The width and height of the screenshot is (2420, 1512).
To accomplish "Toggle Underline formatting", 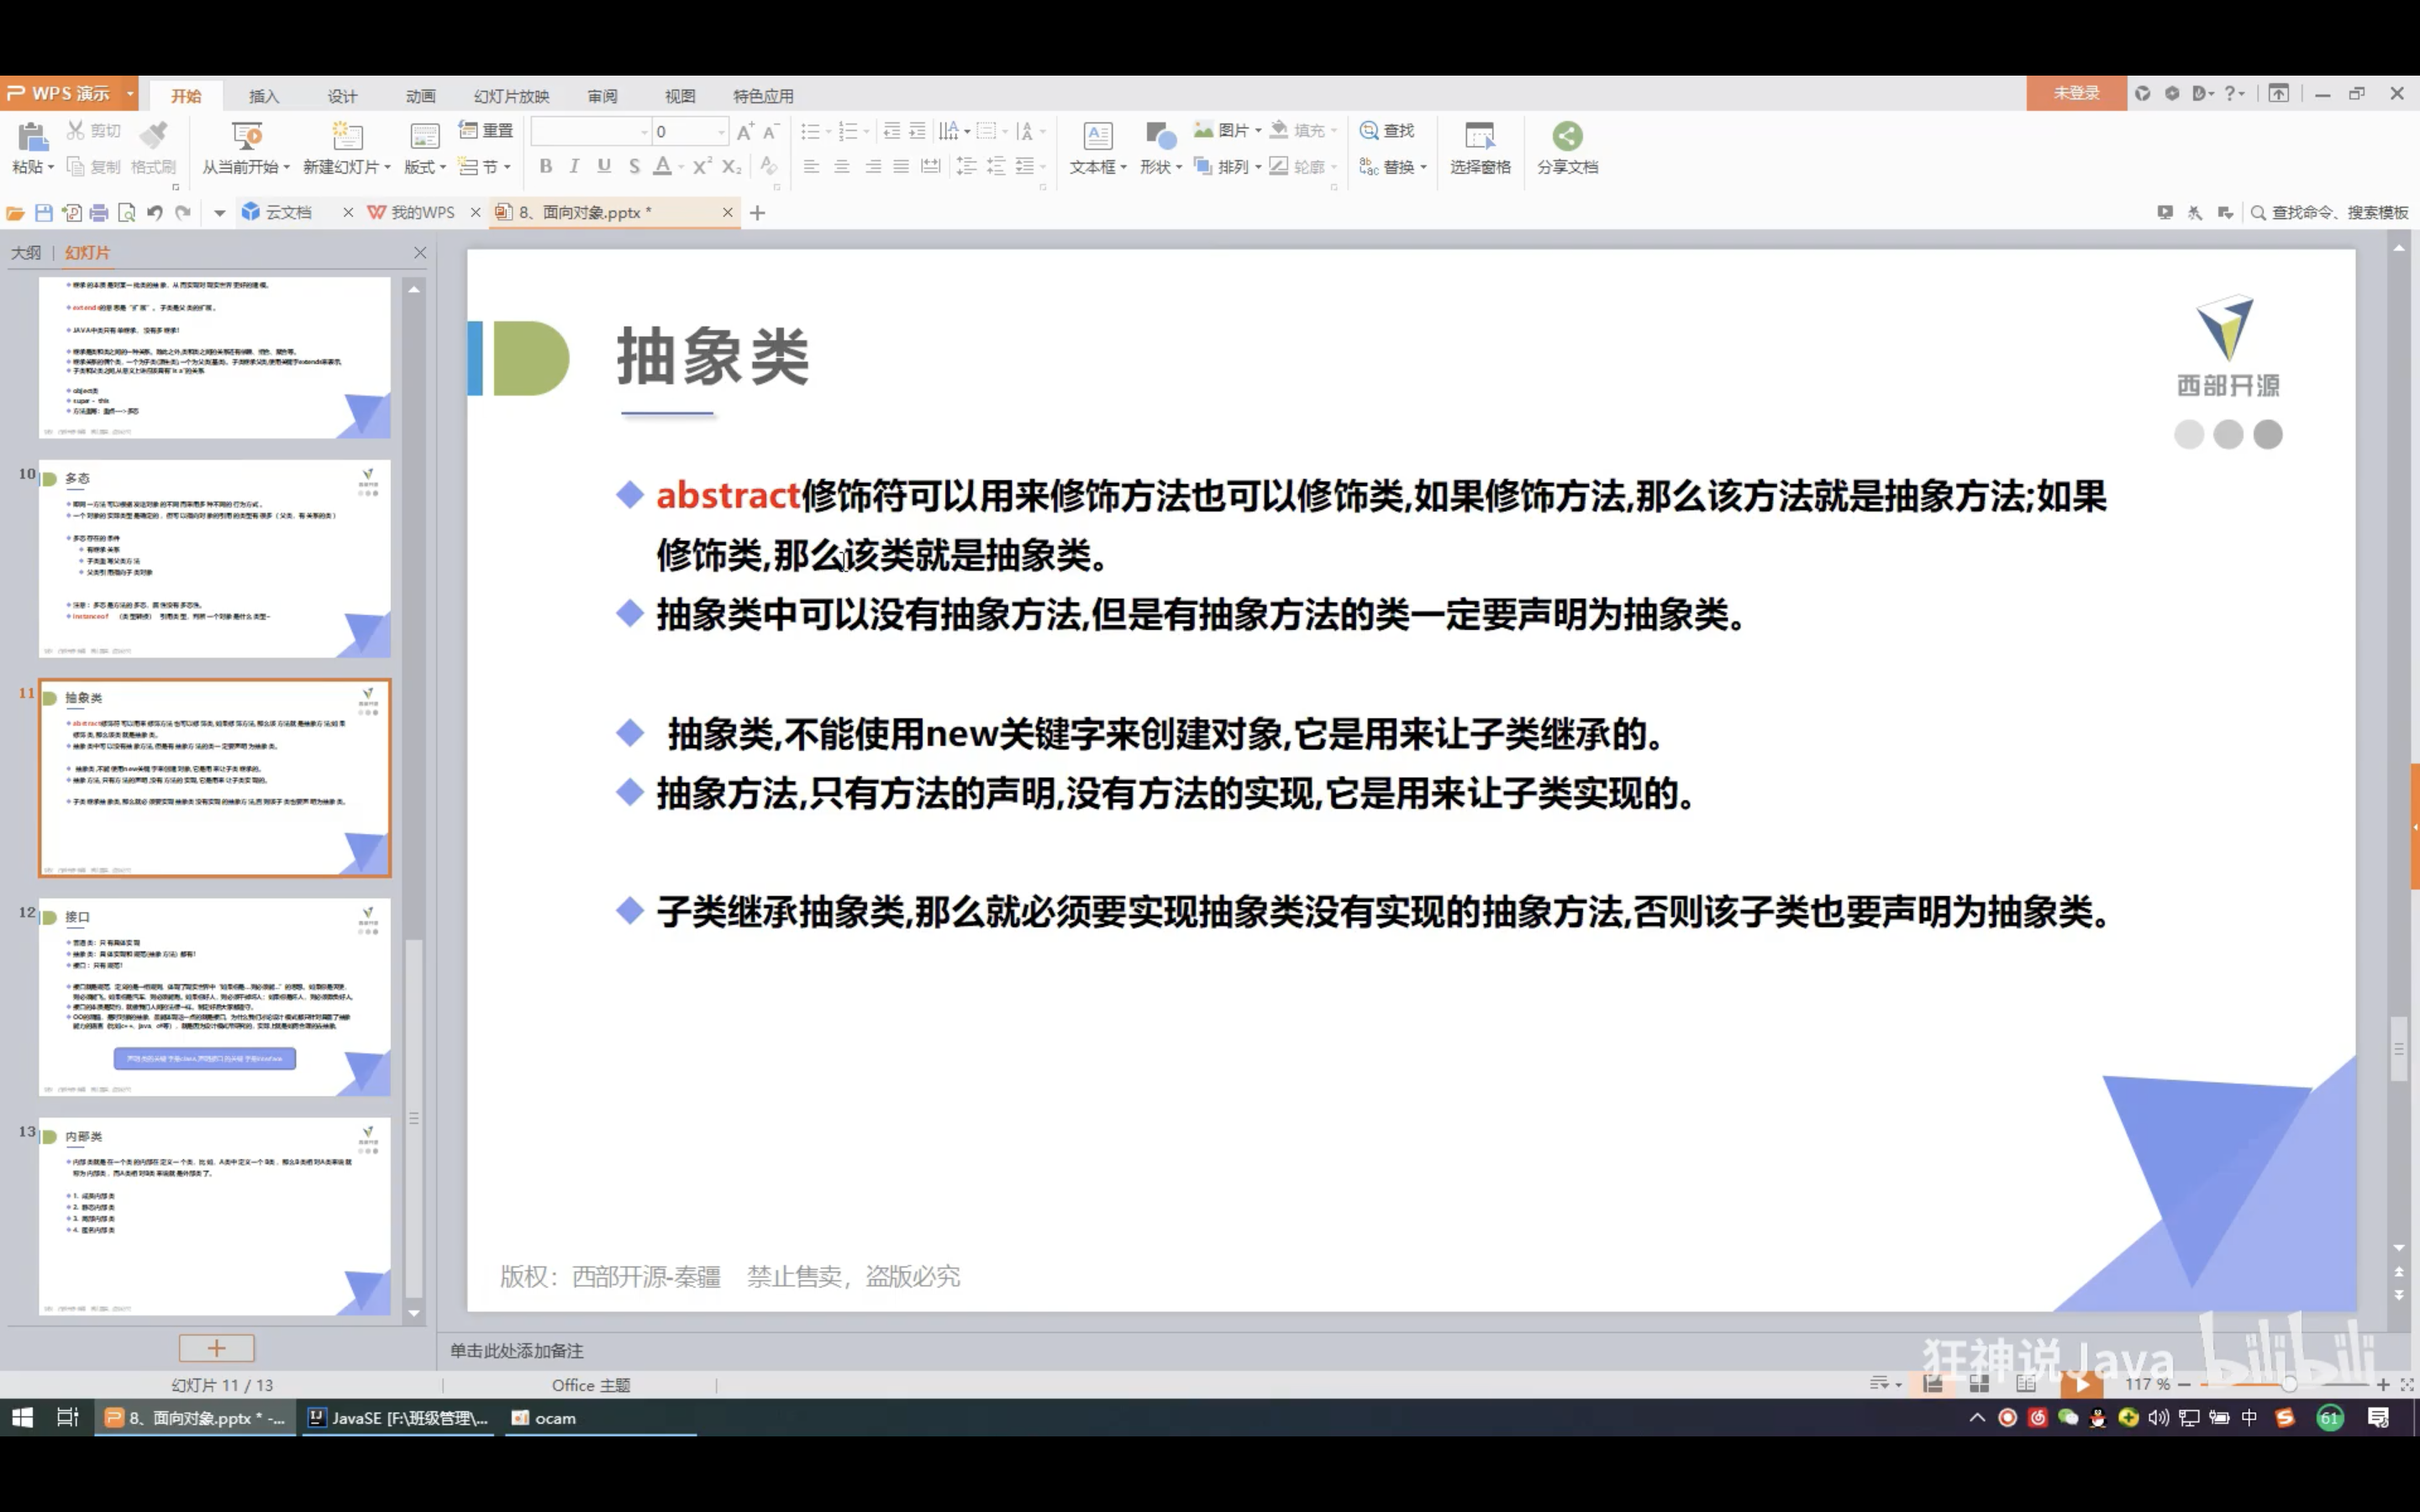I will pos(604,167).
